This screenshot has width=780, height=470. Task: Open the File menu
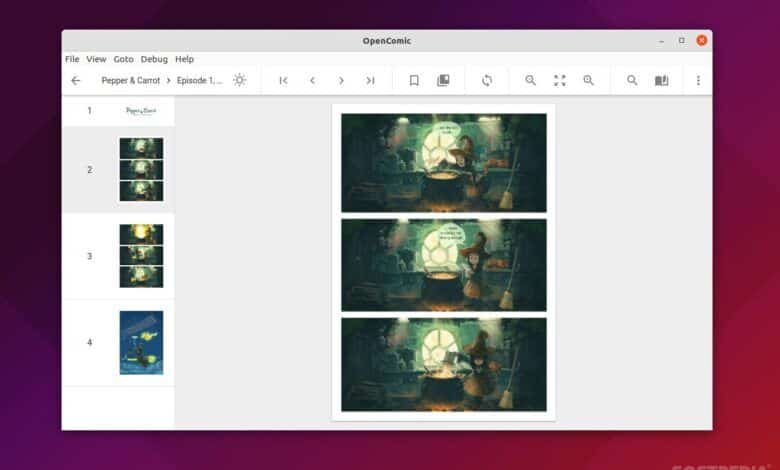(x=72, y=59)
